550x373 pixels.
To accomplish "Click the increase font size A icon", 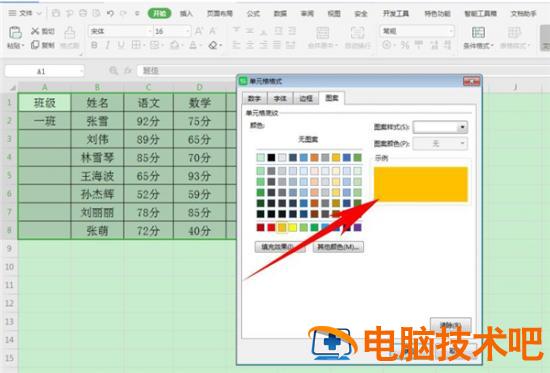I will (x=199, y=31).
